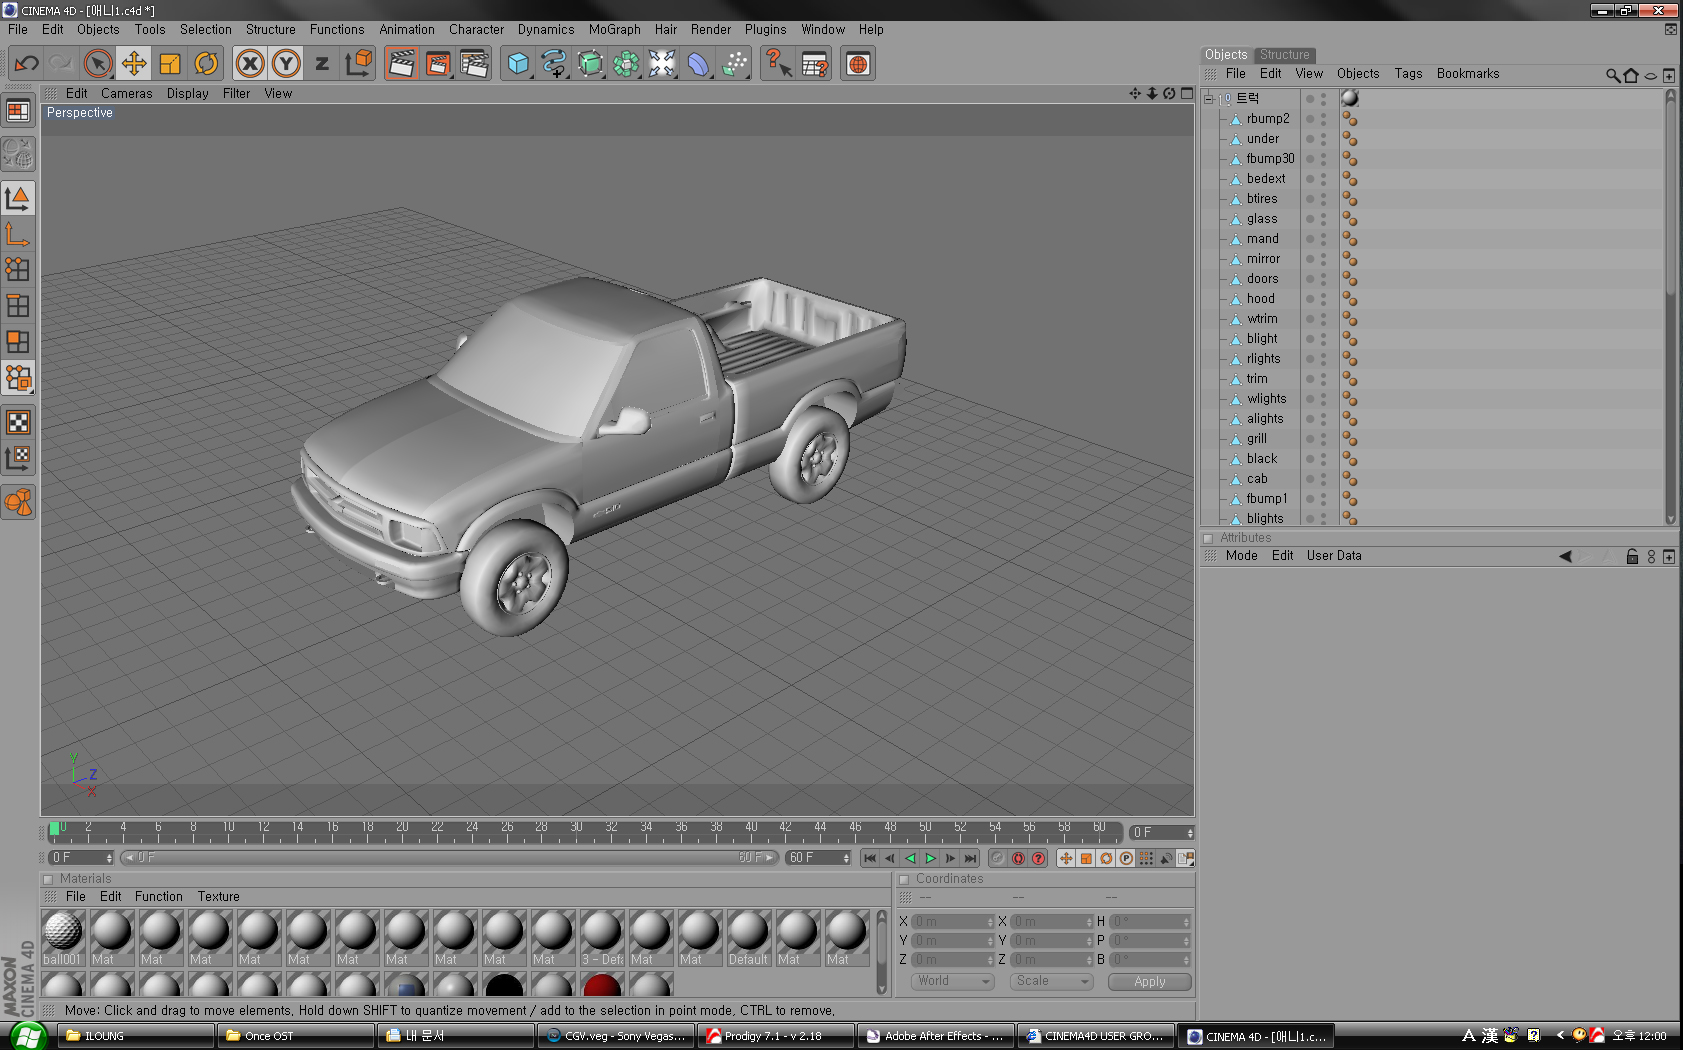Click the texture tag on mirror object
This screenshot has height=1050, width=1683.
pyautogui.click(x=1350, y=259)
